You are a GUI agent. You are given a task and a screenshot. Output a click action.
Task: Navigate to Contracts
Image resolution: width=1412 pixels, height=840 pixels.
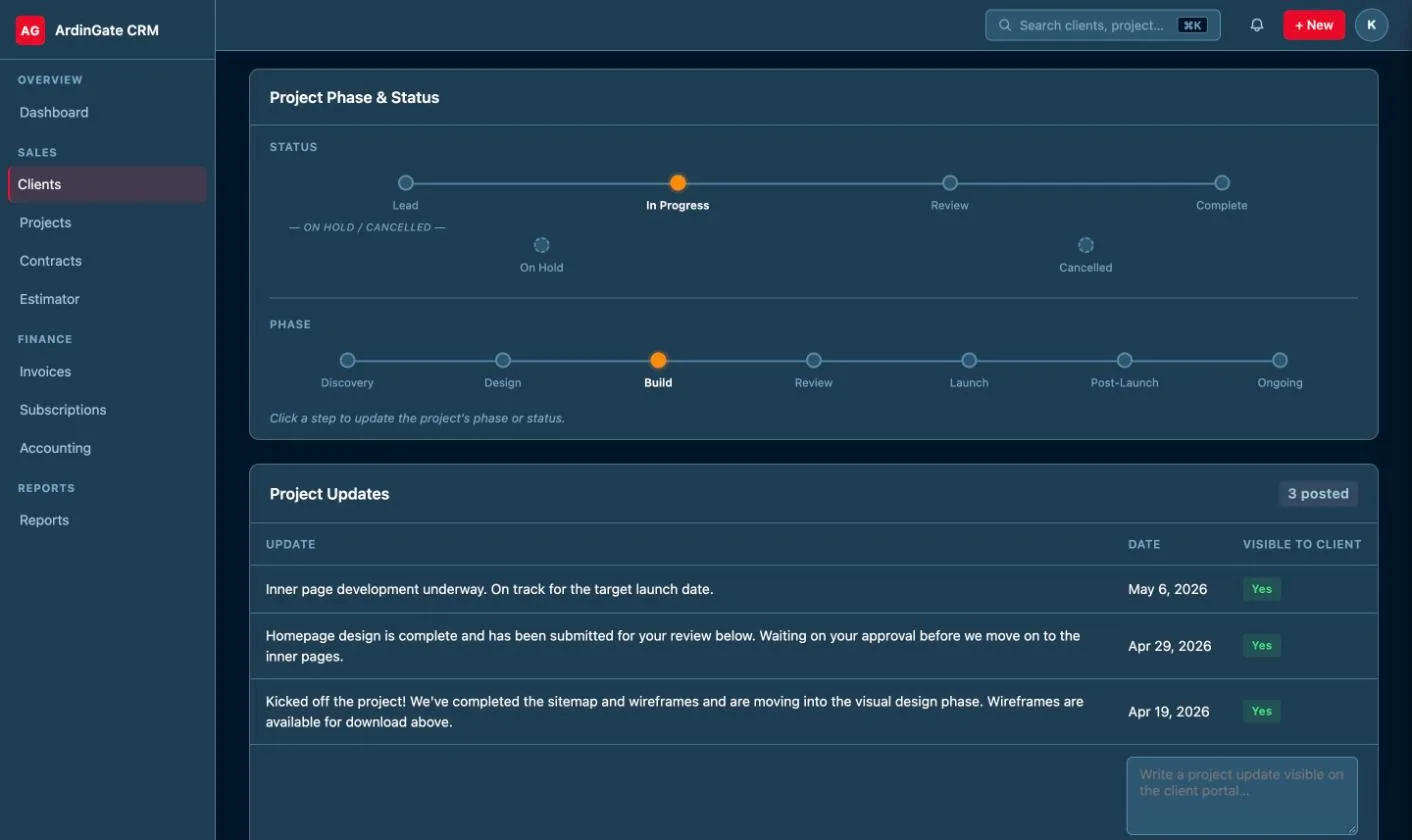[108, 260]
